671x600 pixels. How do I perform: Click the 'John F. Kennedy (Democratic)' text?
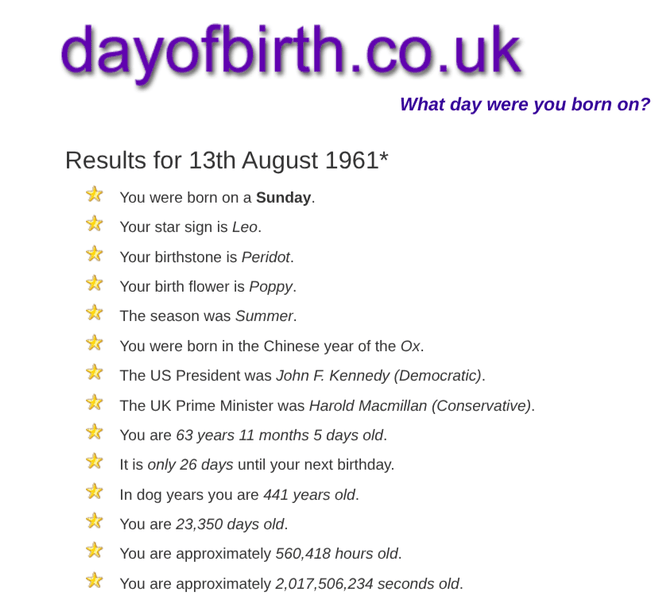pyautogui.click(x=379, y=376)
